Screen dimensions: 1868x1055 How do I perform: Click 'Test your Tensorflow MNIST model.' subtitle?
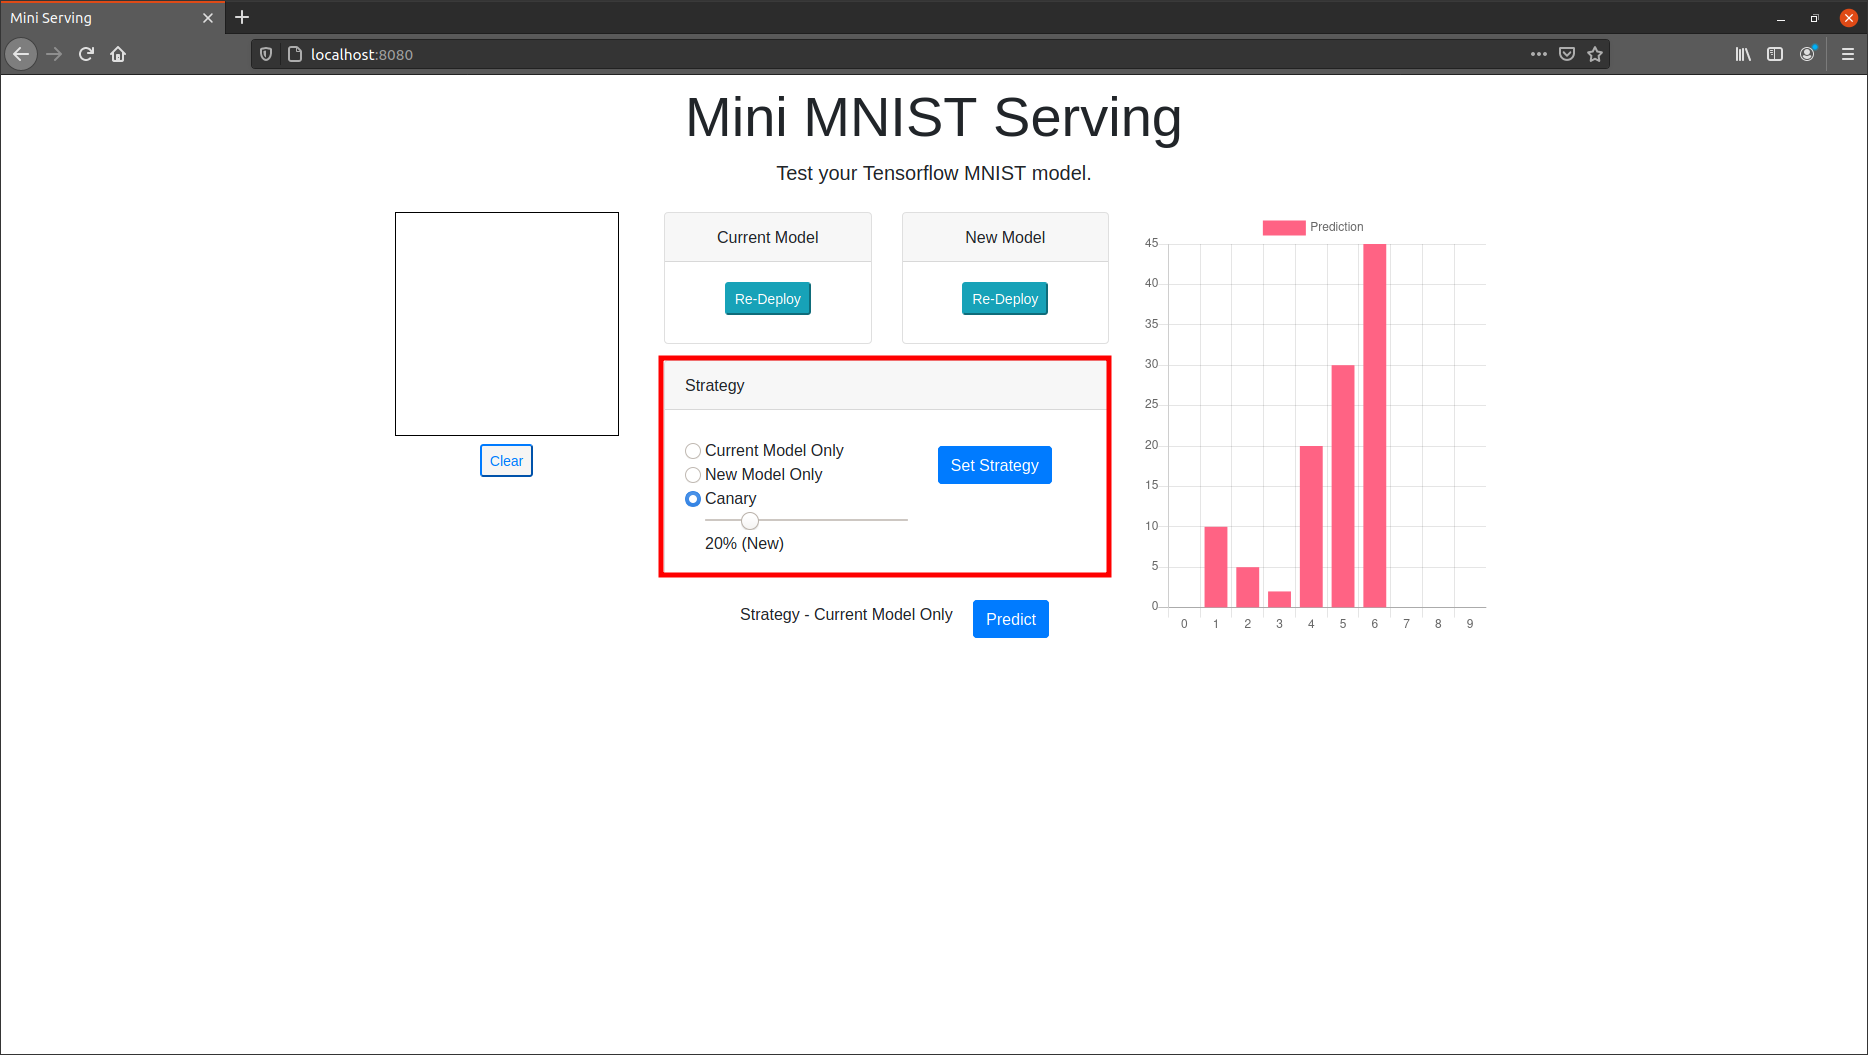pyautogui.click(x=934, y=173)
